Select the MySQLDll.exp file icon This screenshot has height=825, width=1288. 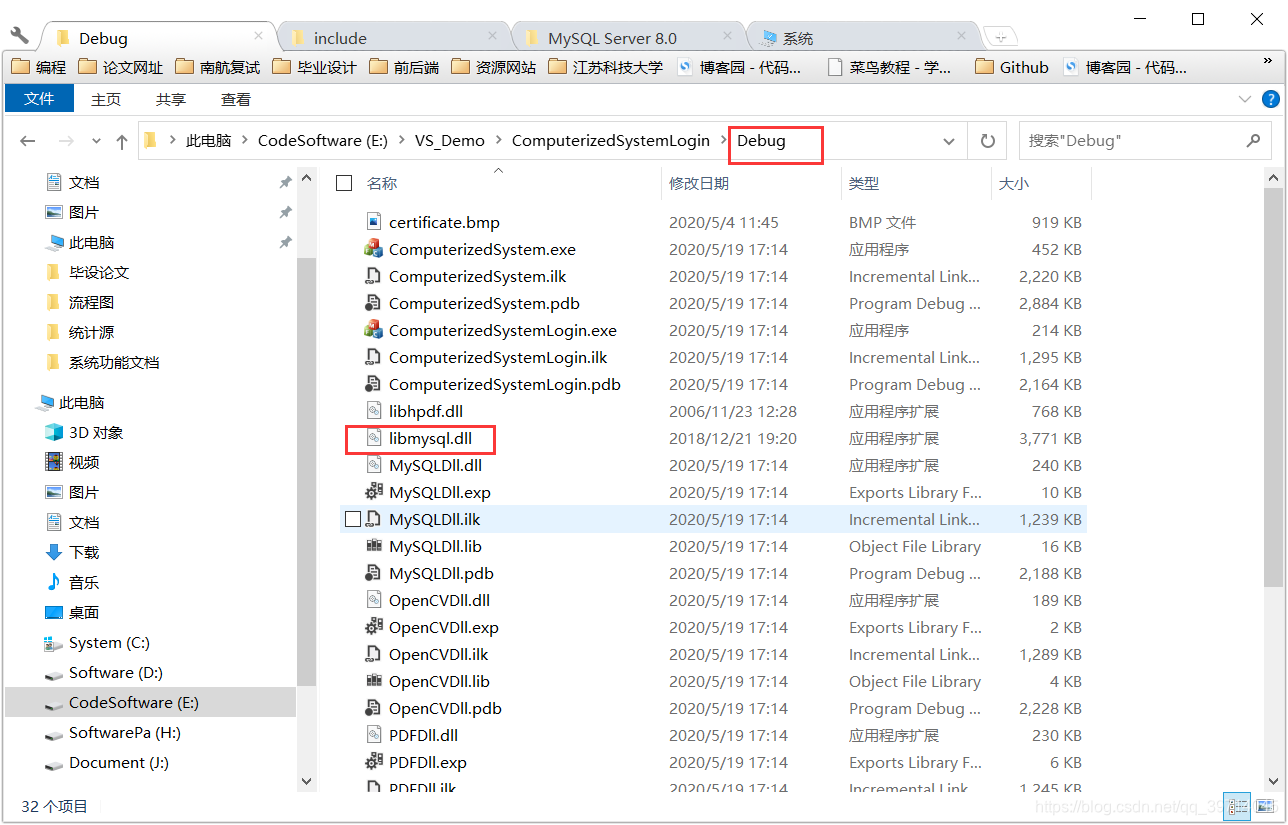coord(373,492)
